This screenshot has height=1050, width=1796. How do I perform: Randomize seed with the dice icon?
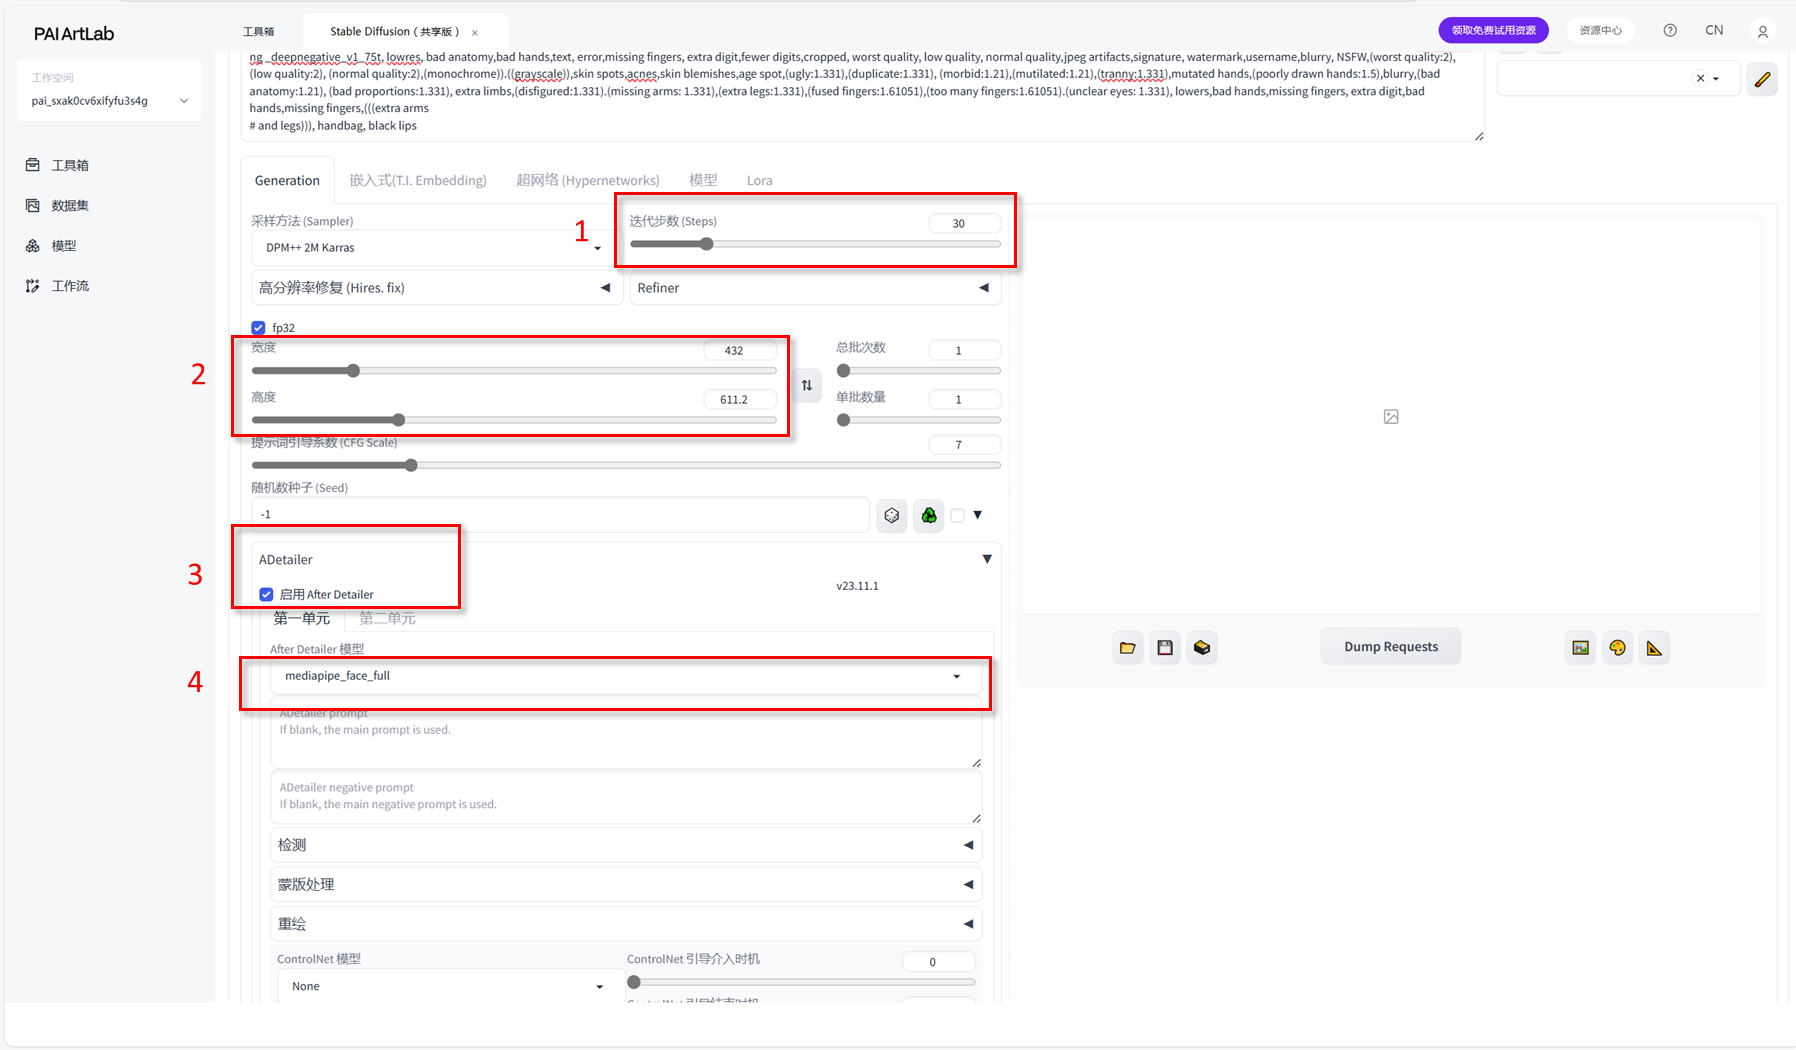[x=892, y=515]
